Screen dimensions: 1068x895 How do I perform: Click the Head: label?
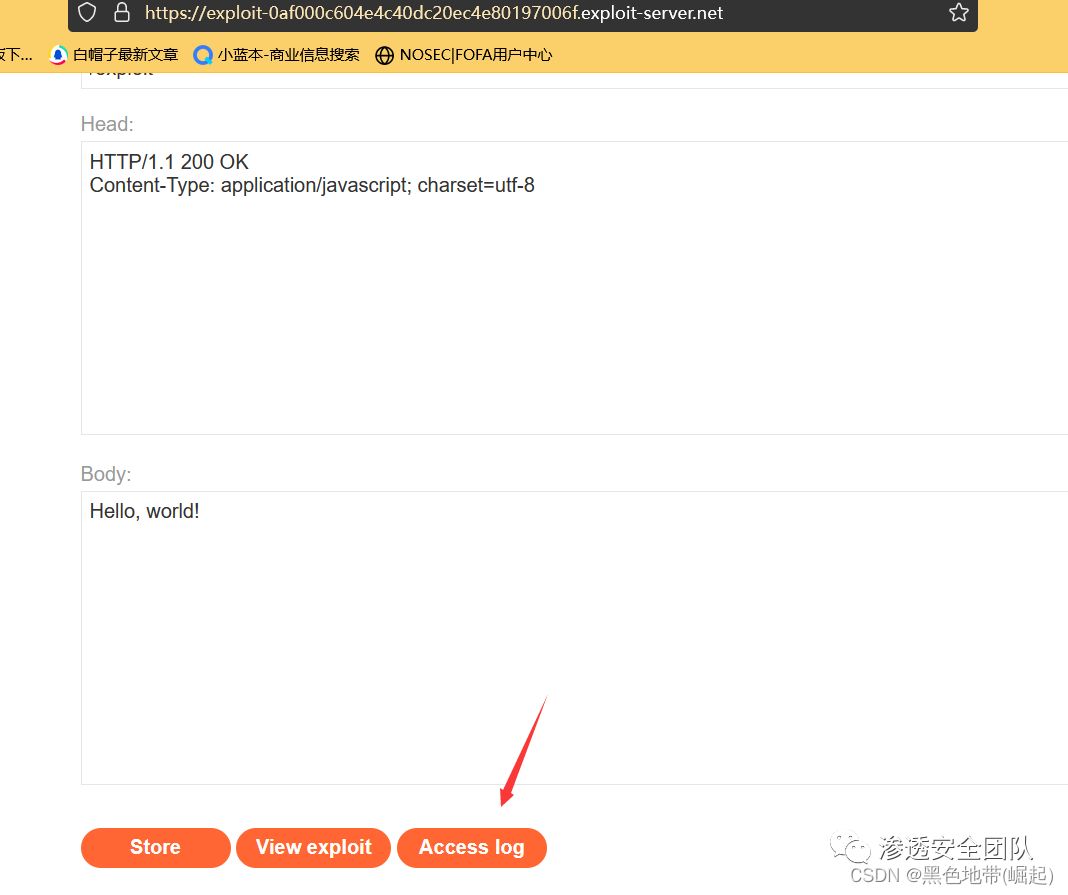[107, 124]
